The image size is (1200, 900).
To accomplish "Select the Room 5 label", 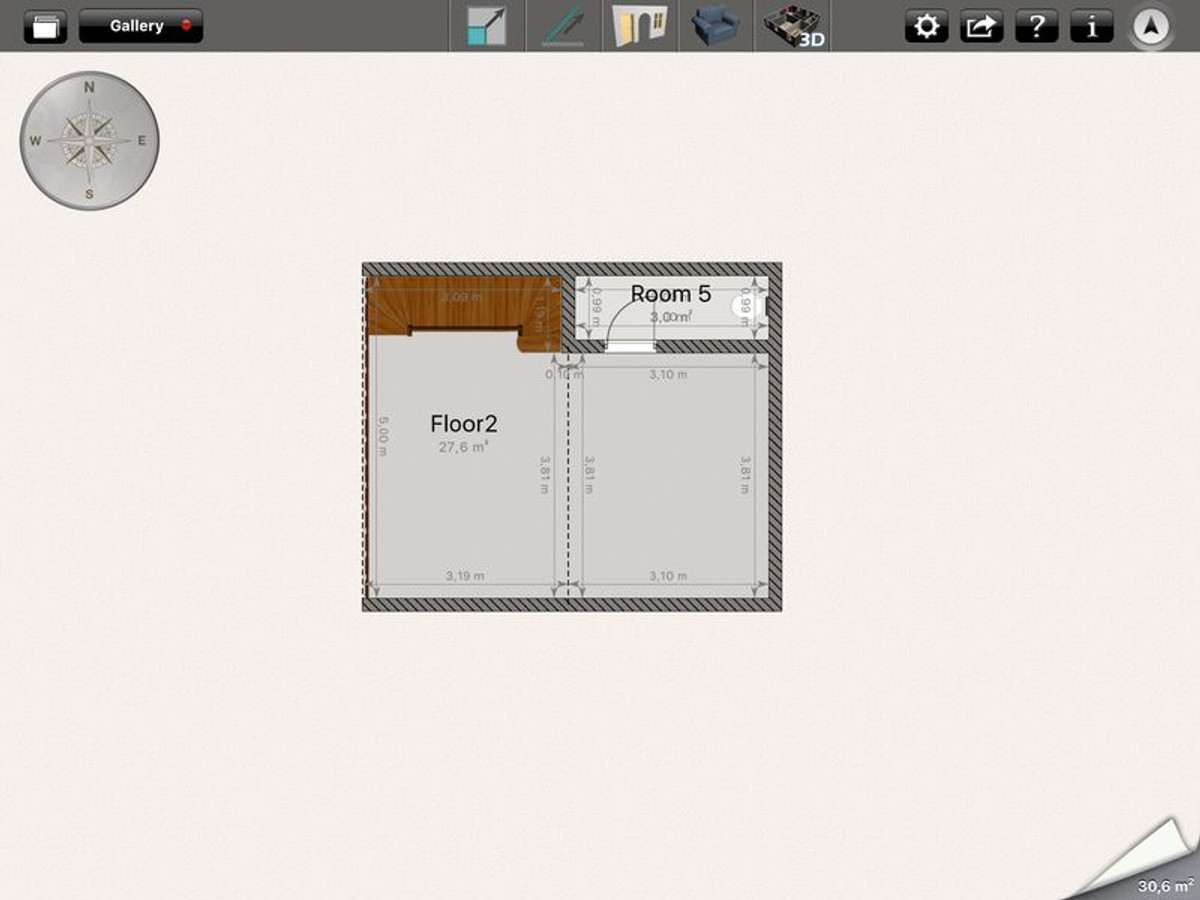I will [x=670, y=294].
